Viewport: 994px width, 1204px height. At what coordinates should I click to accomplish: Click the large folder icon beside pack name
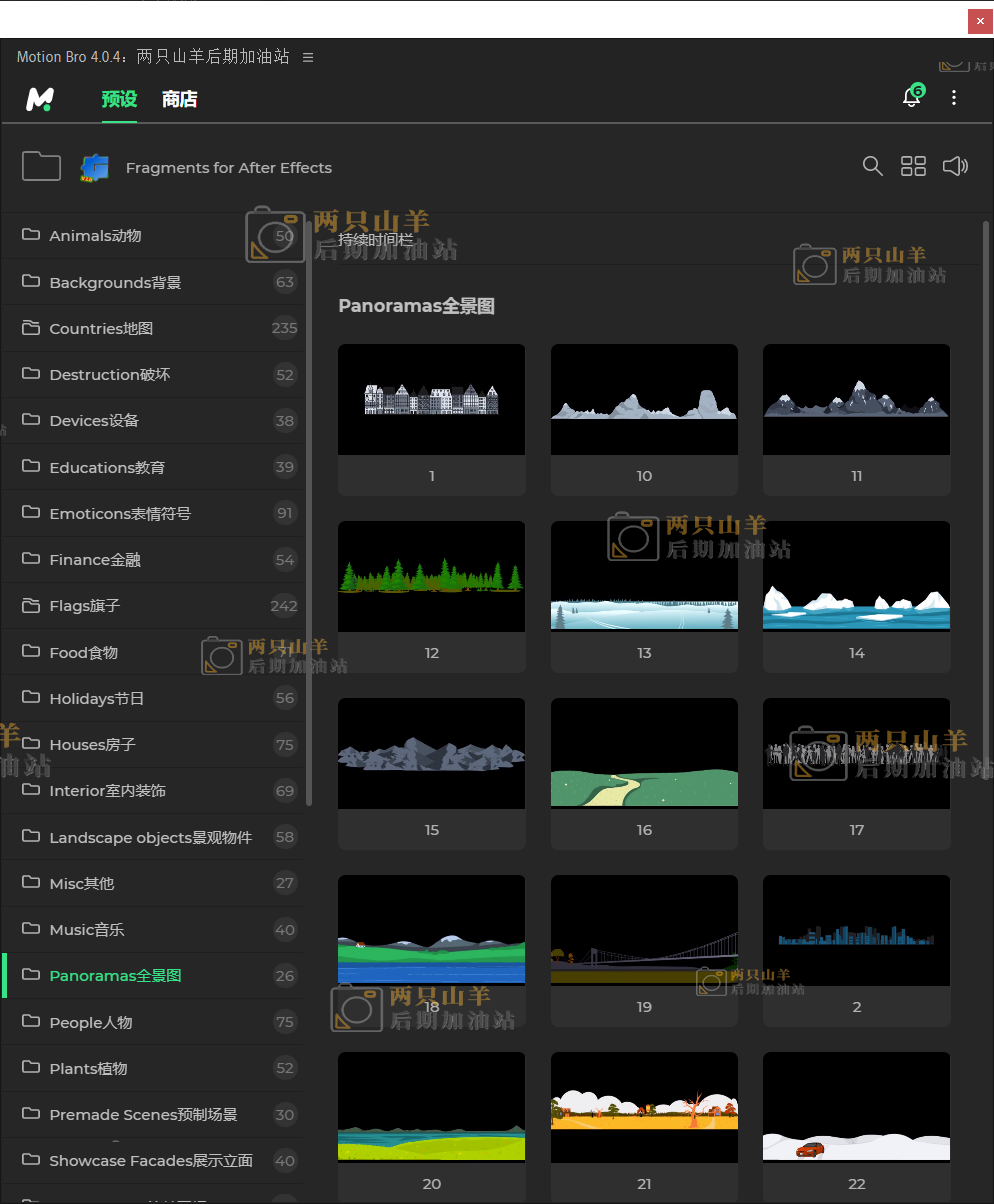[x=41, y=167]
